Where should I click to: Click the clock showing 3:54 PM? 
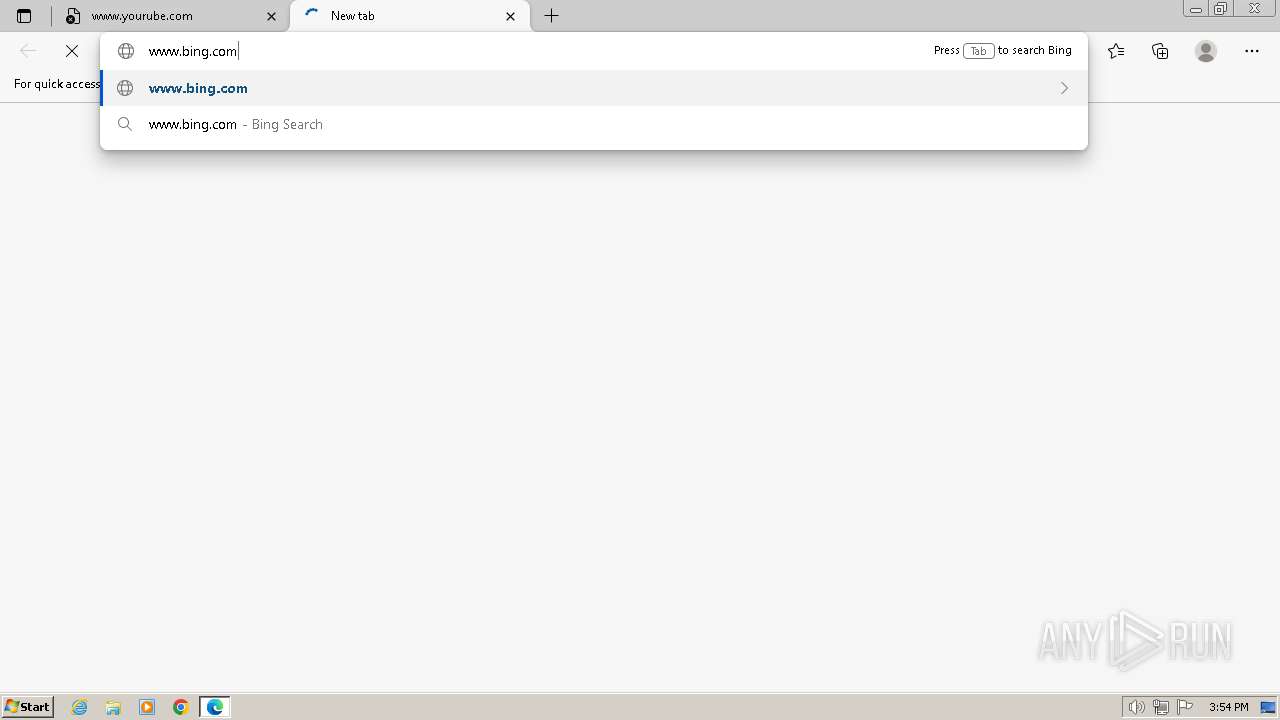click(1228, 707)
